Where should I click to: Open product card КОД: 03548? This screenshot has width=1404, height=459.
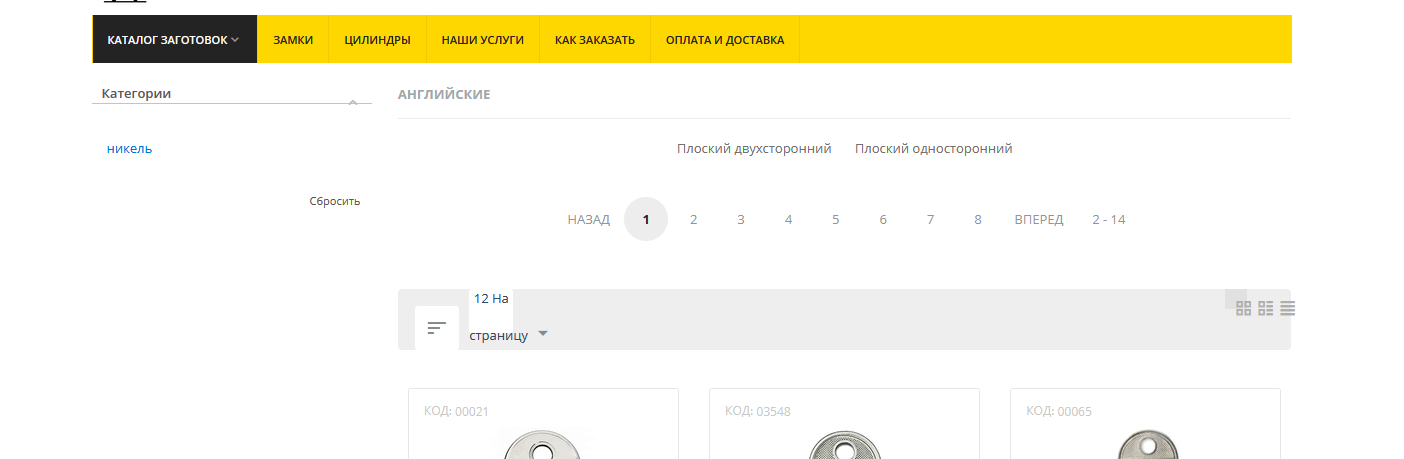coord(844,424)
